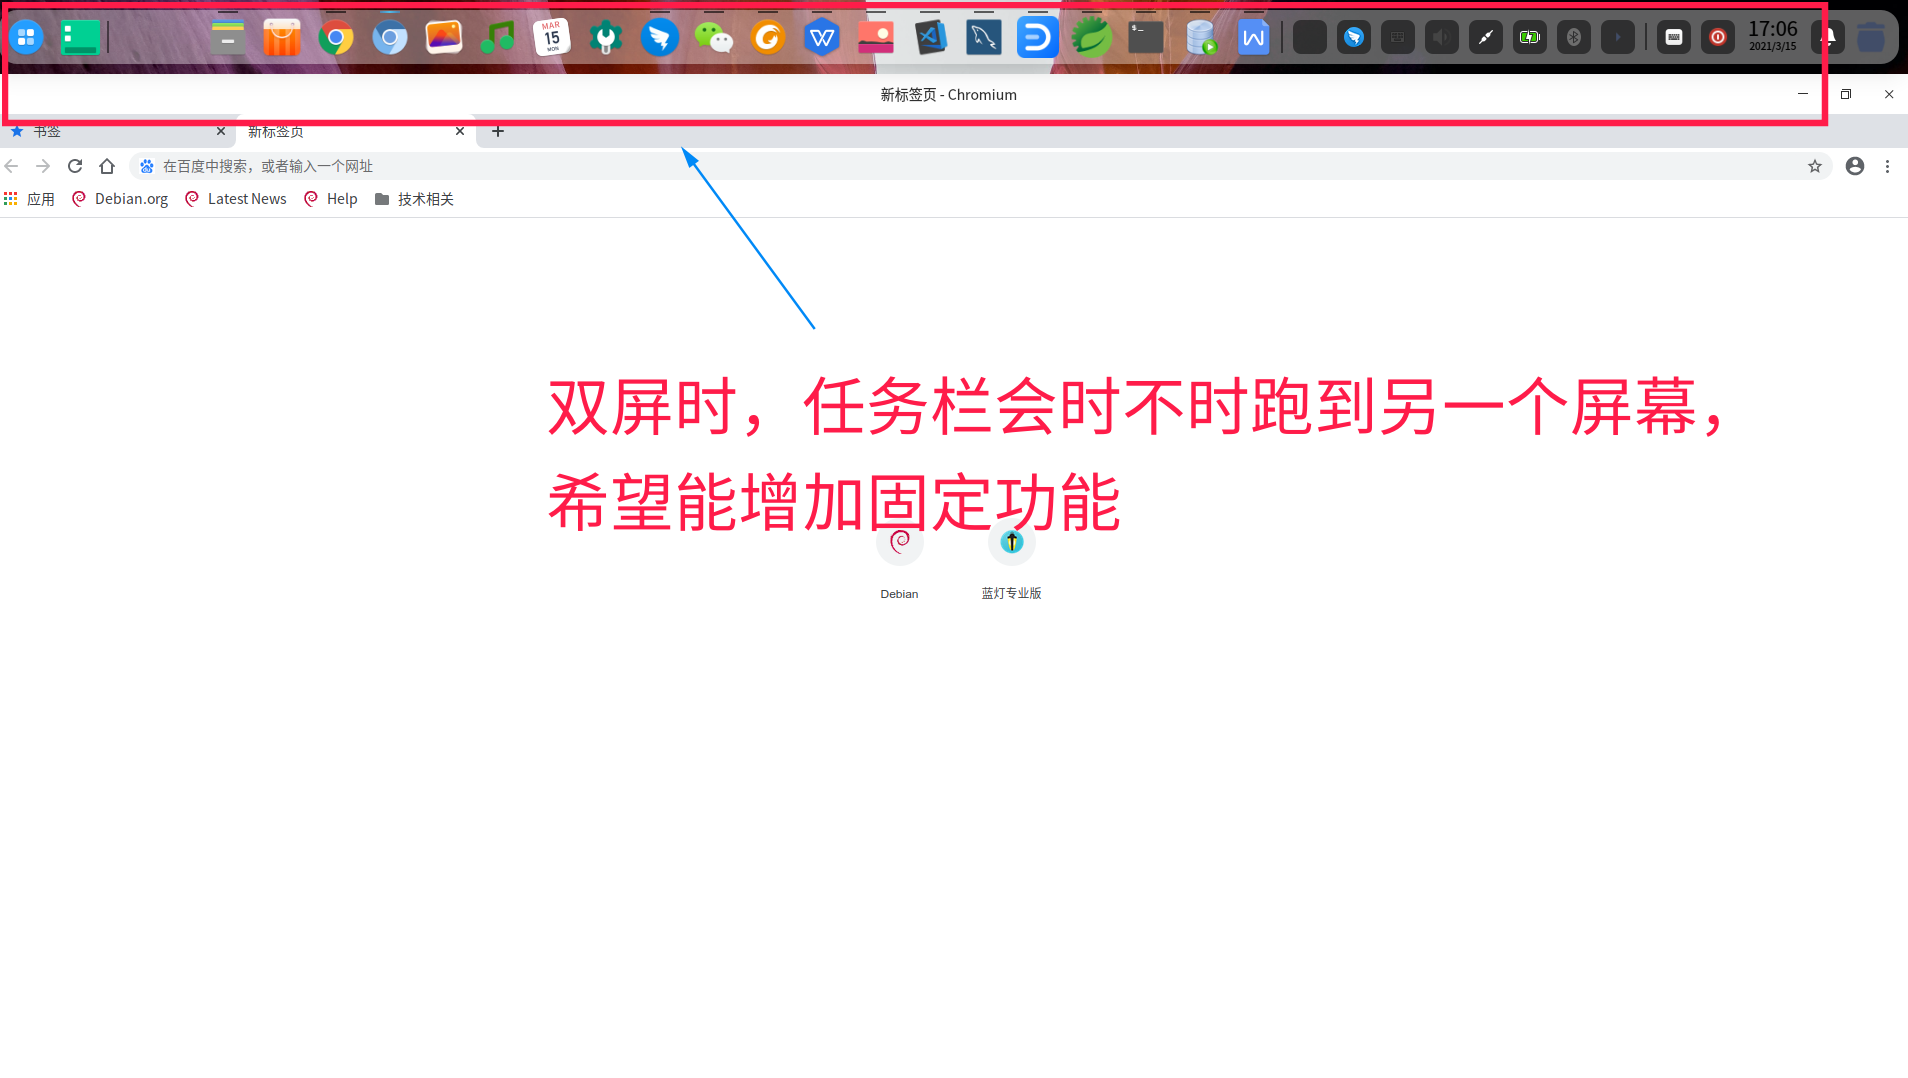Open the orange App Store bag icon
This screenshot has width=1908, height=1078.
point(282,38)
